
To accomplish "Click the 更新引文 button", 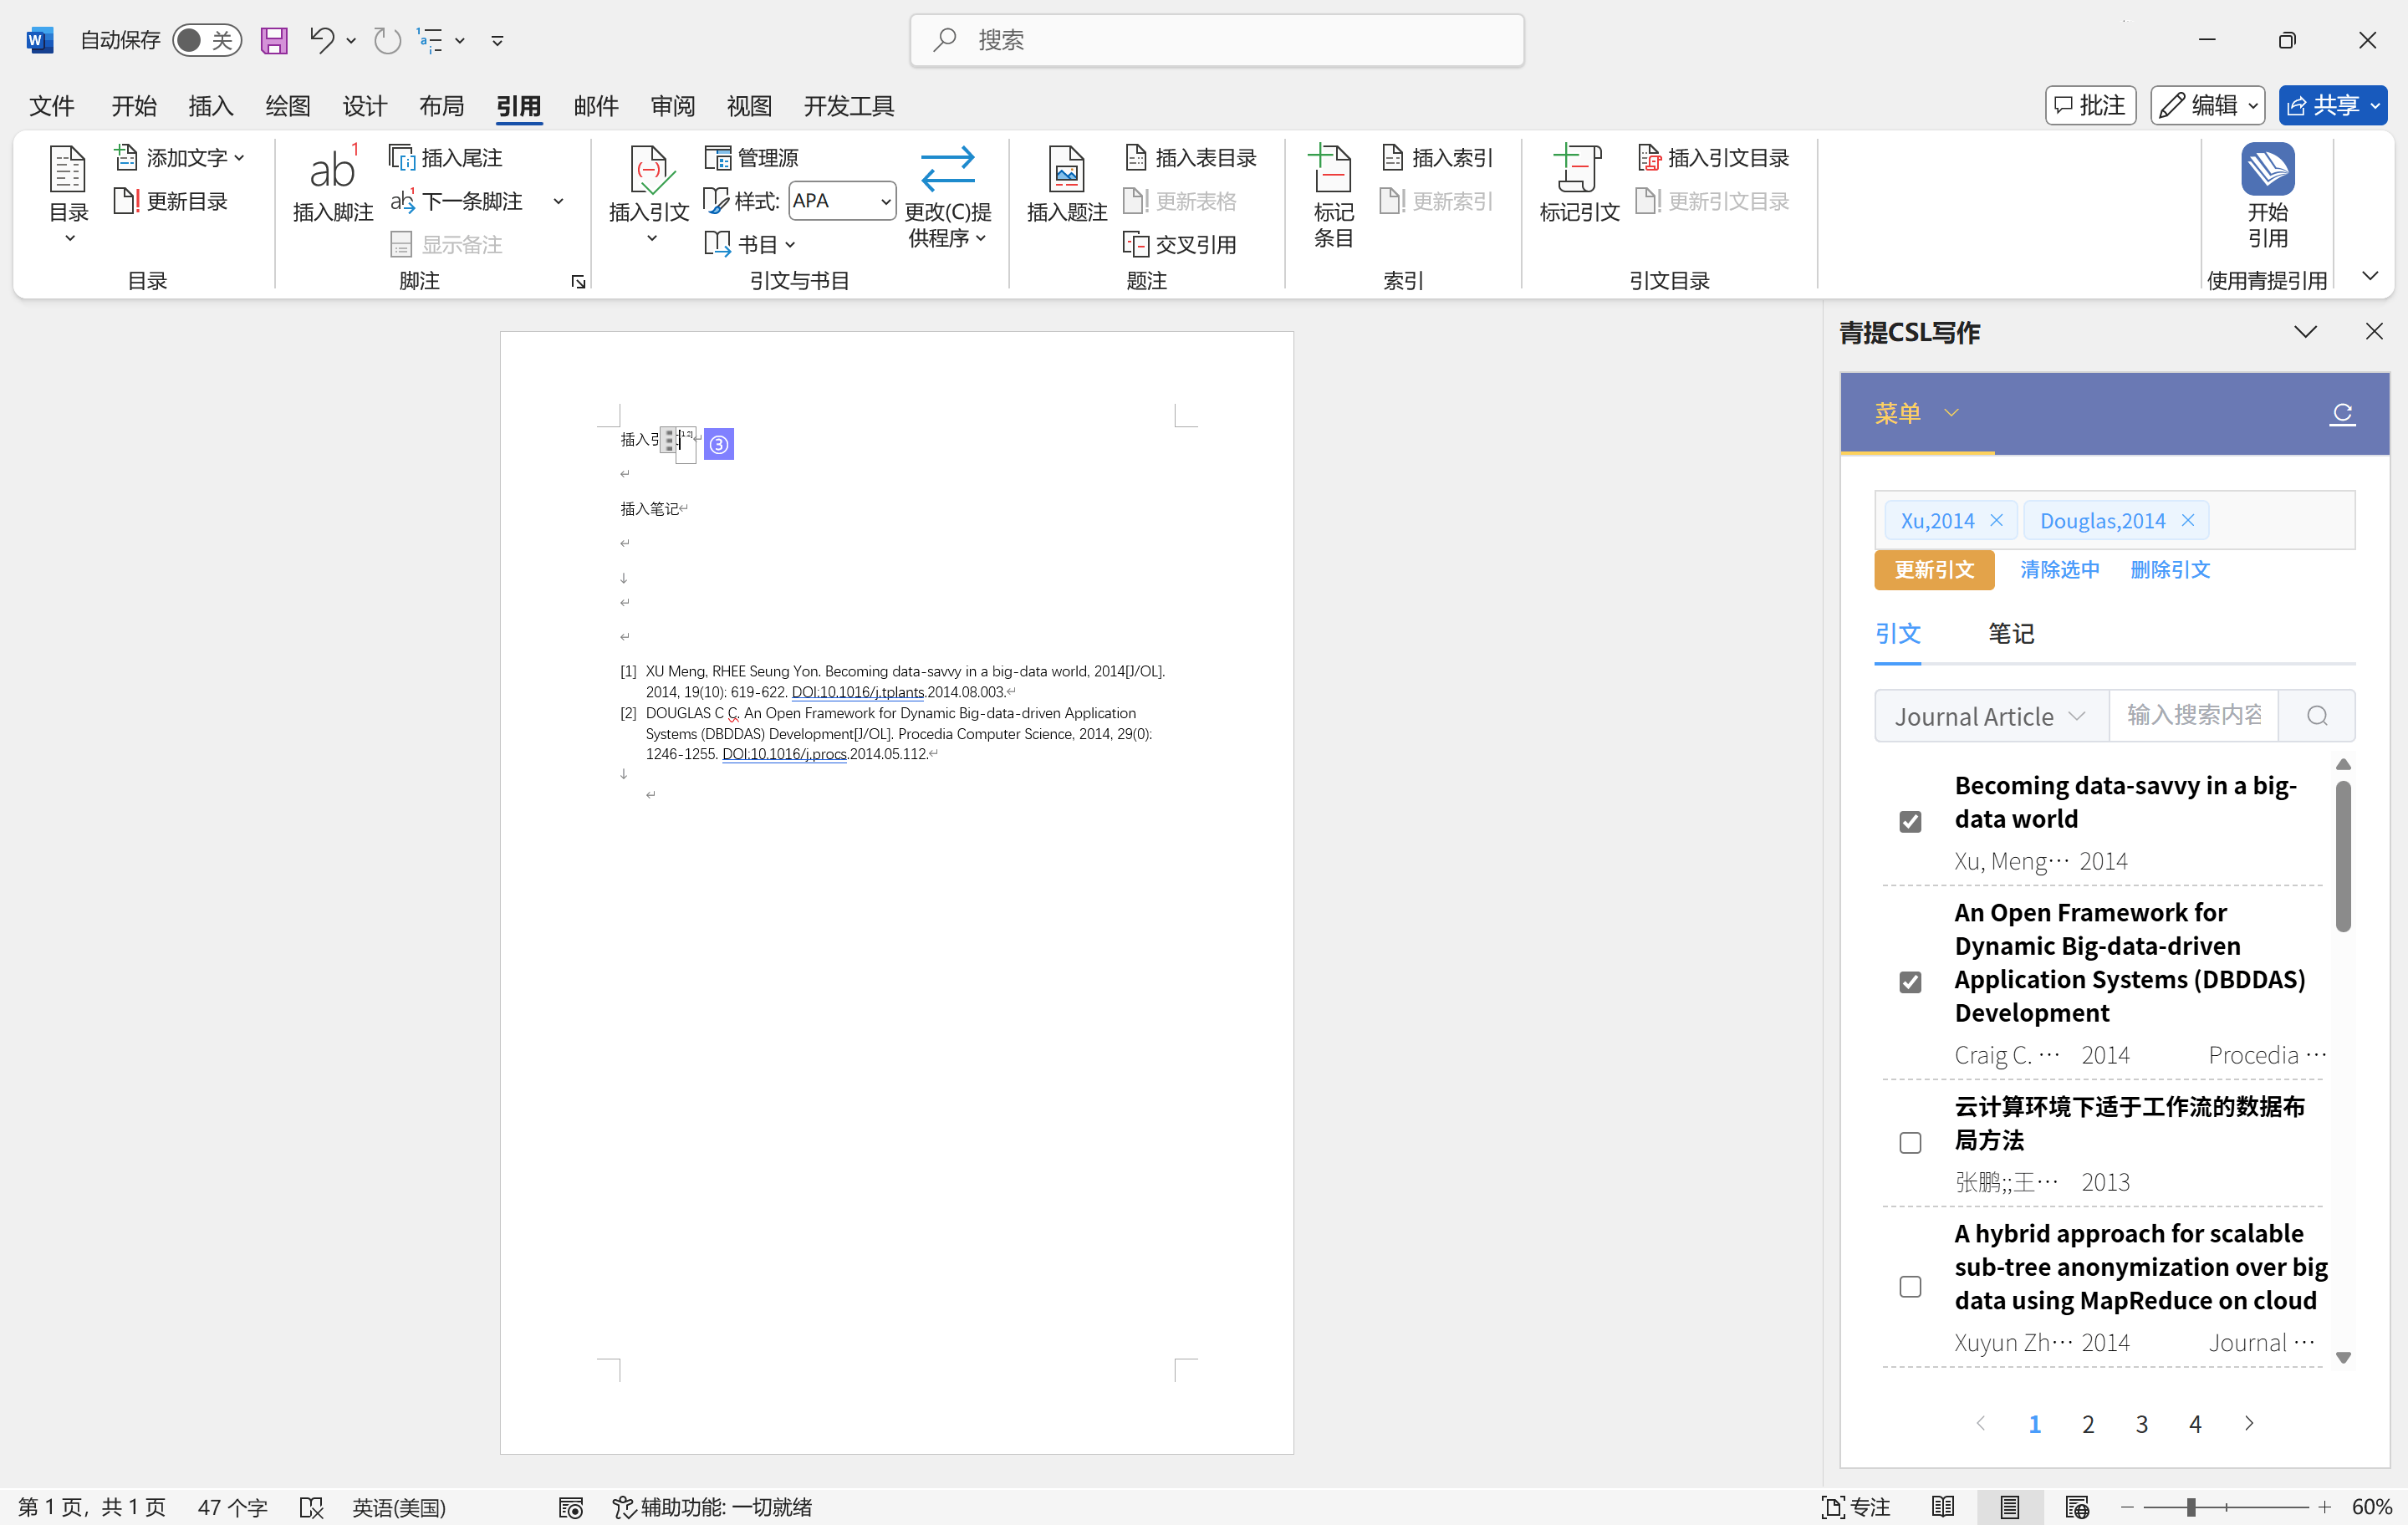I will [x=1933, y=570].
